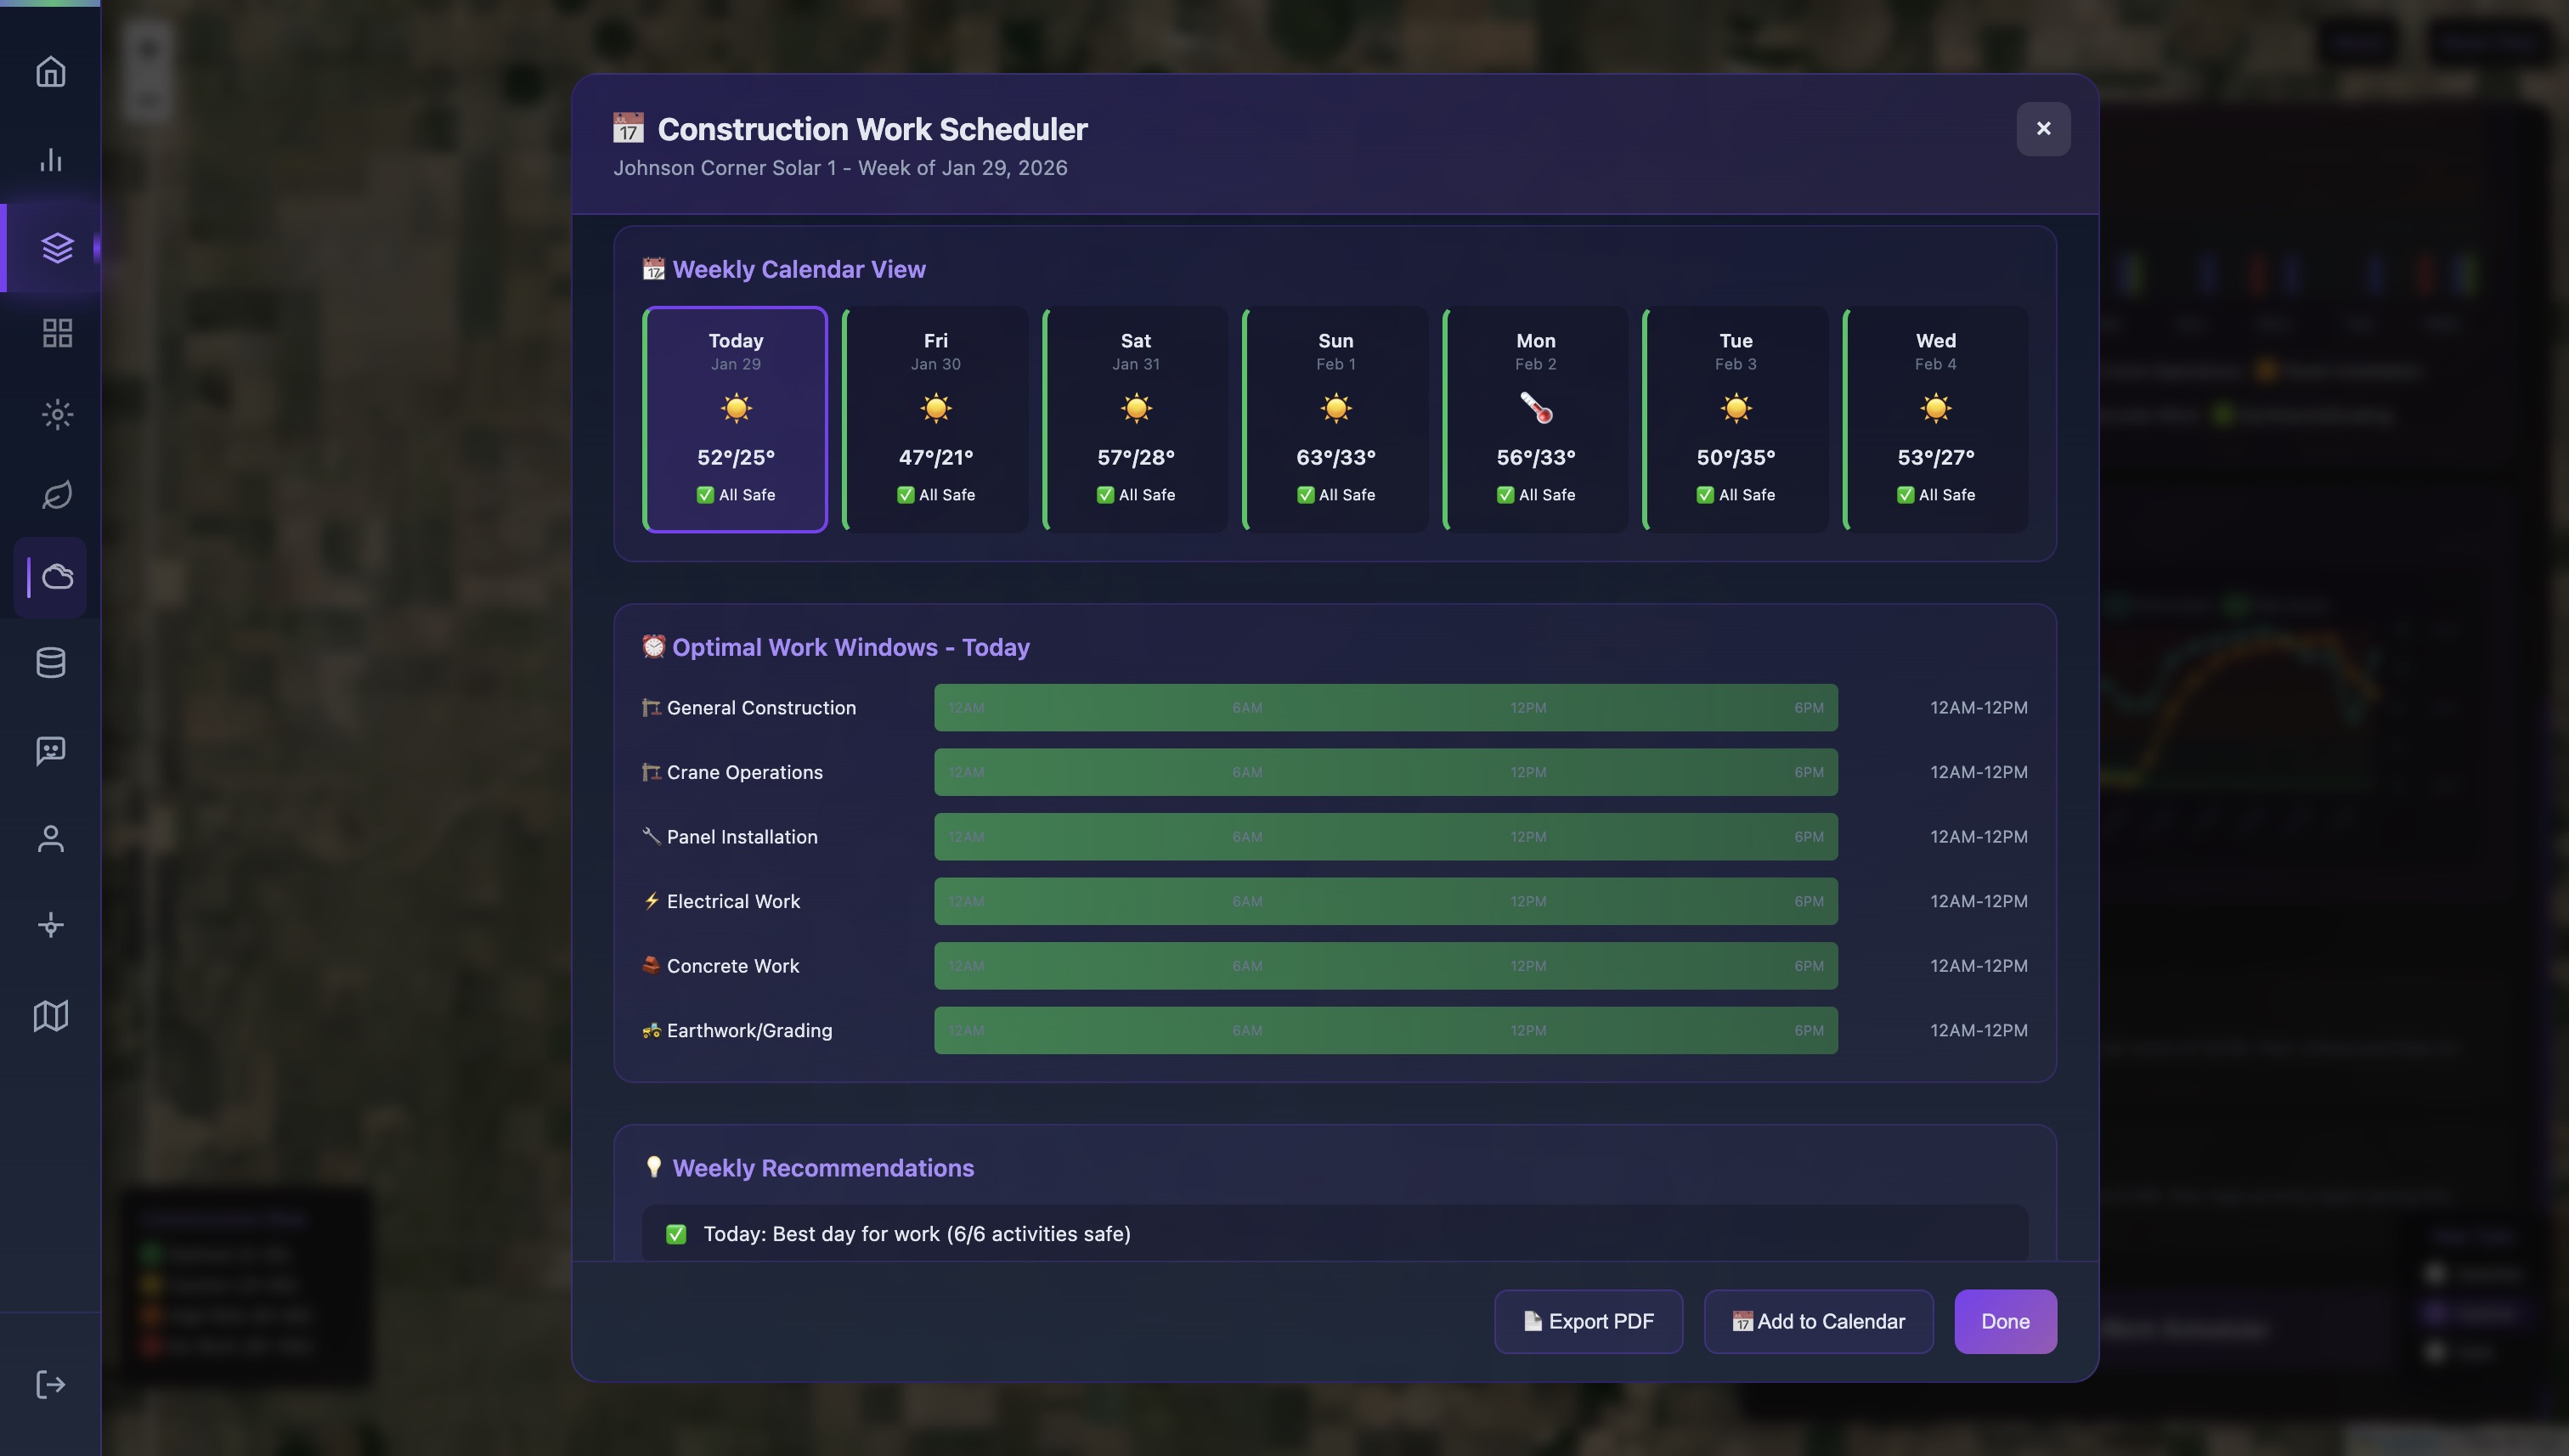Viewport: 2569px width, 1456px height.
Task: Open the home icon in sidebar
Action: coord(51,72)
